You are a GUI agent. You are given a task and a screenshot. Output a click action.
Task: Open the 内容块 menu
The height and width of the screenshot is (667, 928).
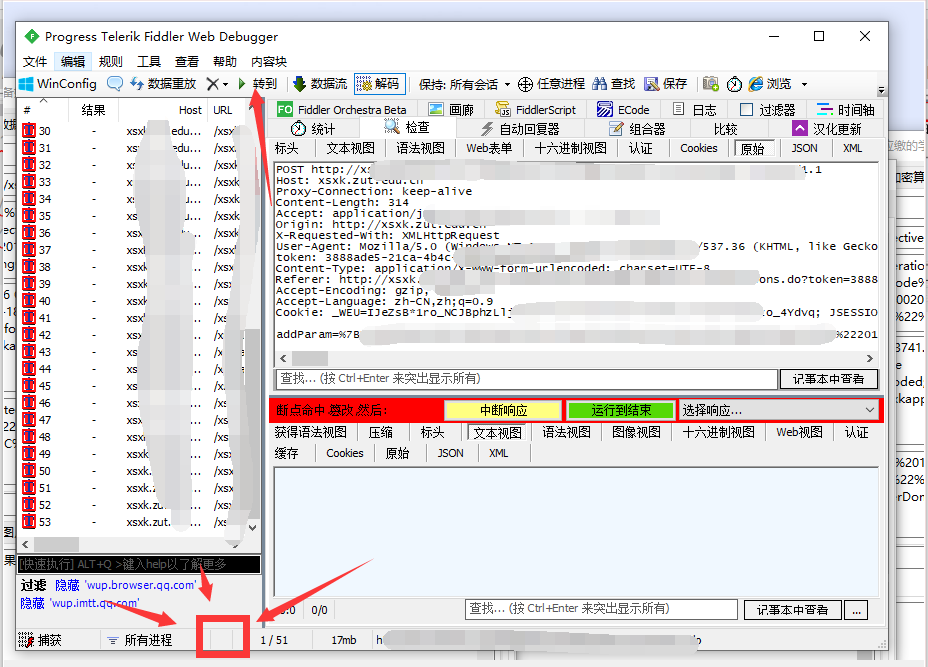269,62
